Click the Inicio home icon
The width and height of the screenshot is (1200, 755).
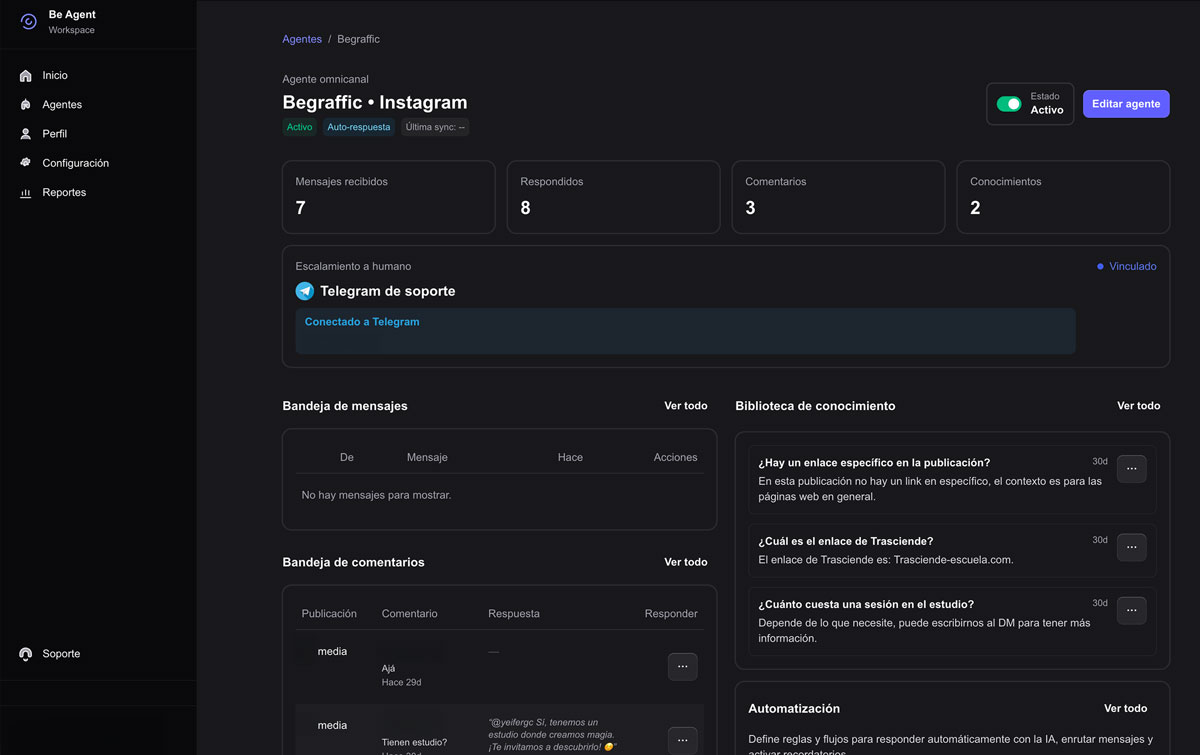pyautogui.click(x=26, y=76)
